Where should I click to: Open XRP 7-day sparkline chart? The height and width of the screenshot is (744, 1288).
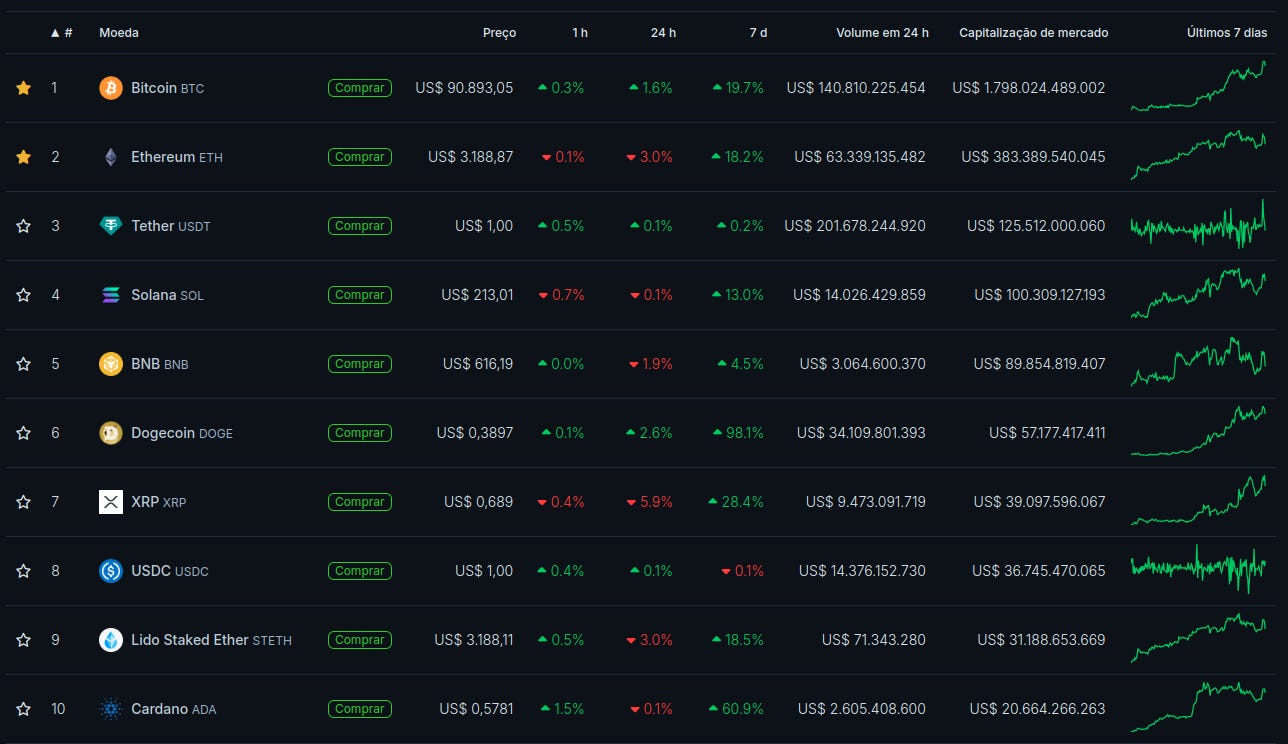1198,500
